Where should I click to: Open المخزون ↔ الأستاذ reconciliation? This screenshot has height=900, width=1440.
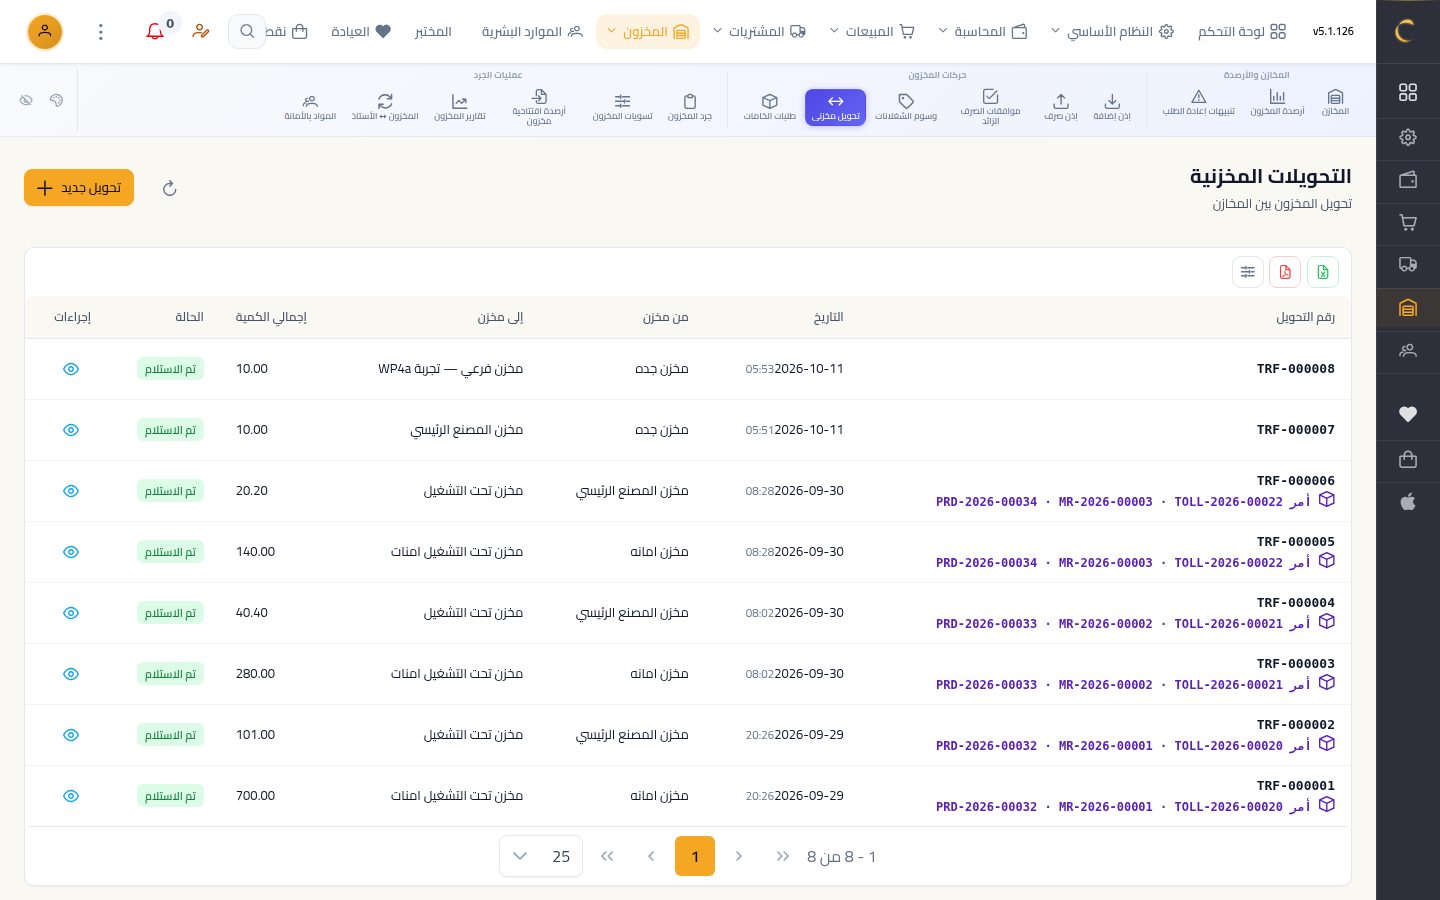(x=385, y=106)
